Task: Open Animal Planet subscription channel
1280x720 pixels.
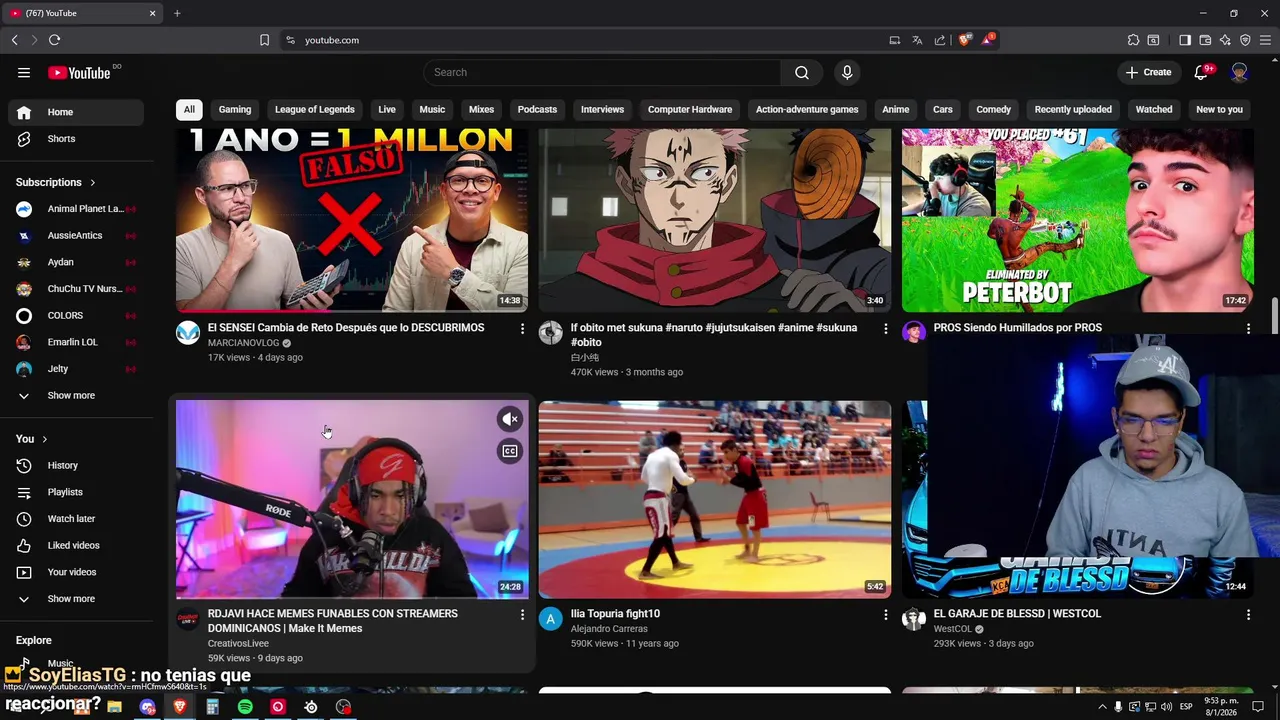Action: point(76,209)
